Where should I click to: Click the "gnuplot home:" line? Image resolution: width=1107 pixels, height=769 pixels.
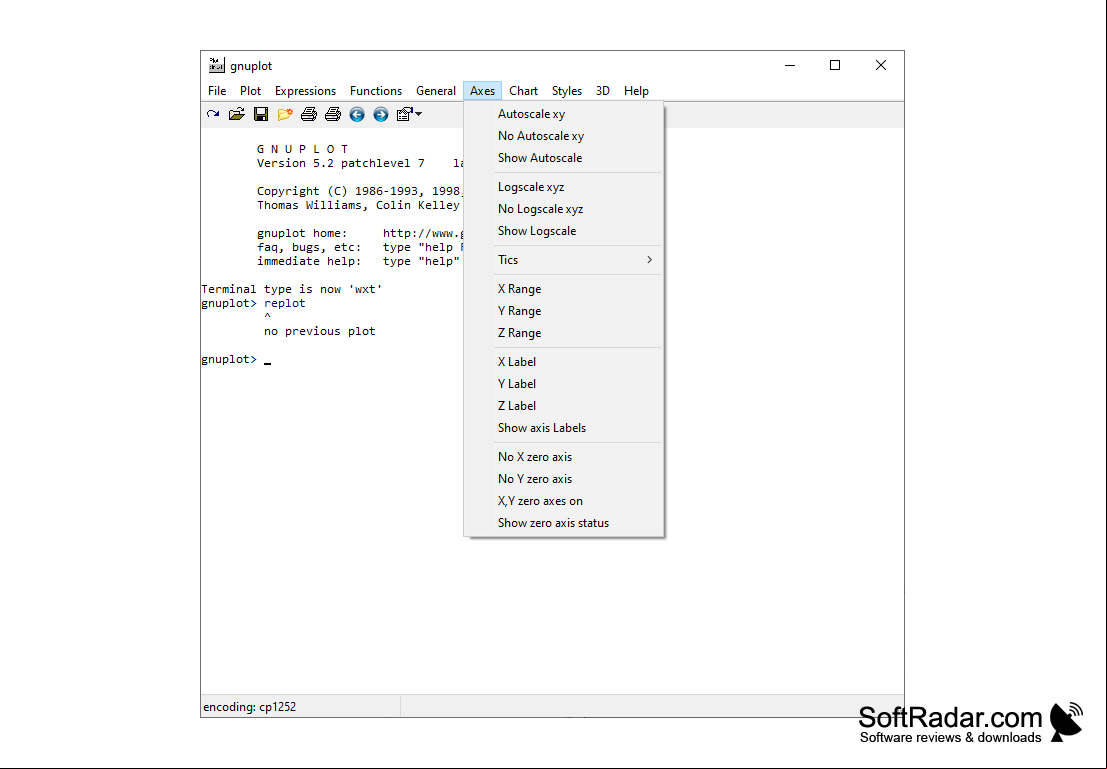click(360, 233)
